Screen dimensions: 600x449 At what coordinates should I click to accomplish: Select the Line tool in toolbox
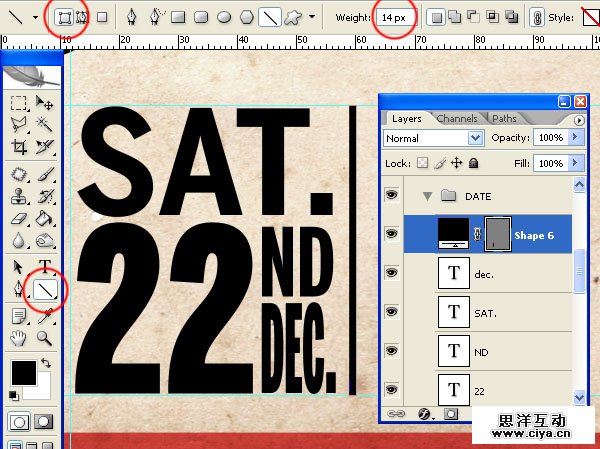coord(45,290)
